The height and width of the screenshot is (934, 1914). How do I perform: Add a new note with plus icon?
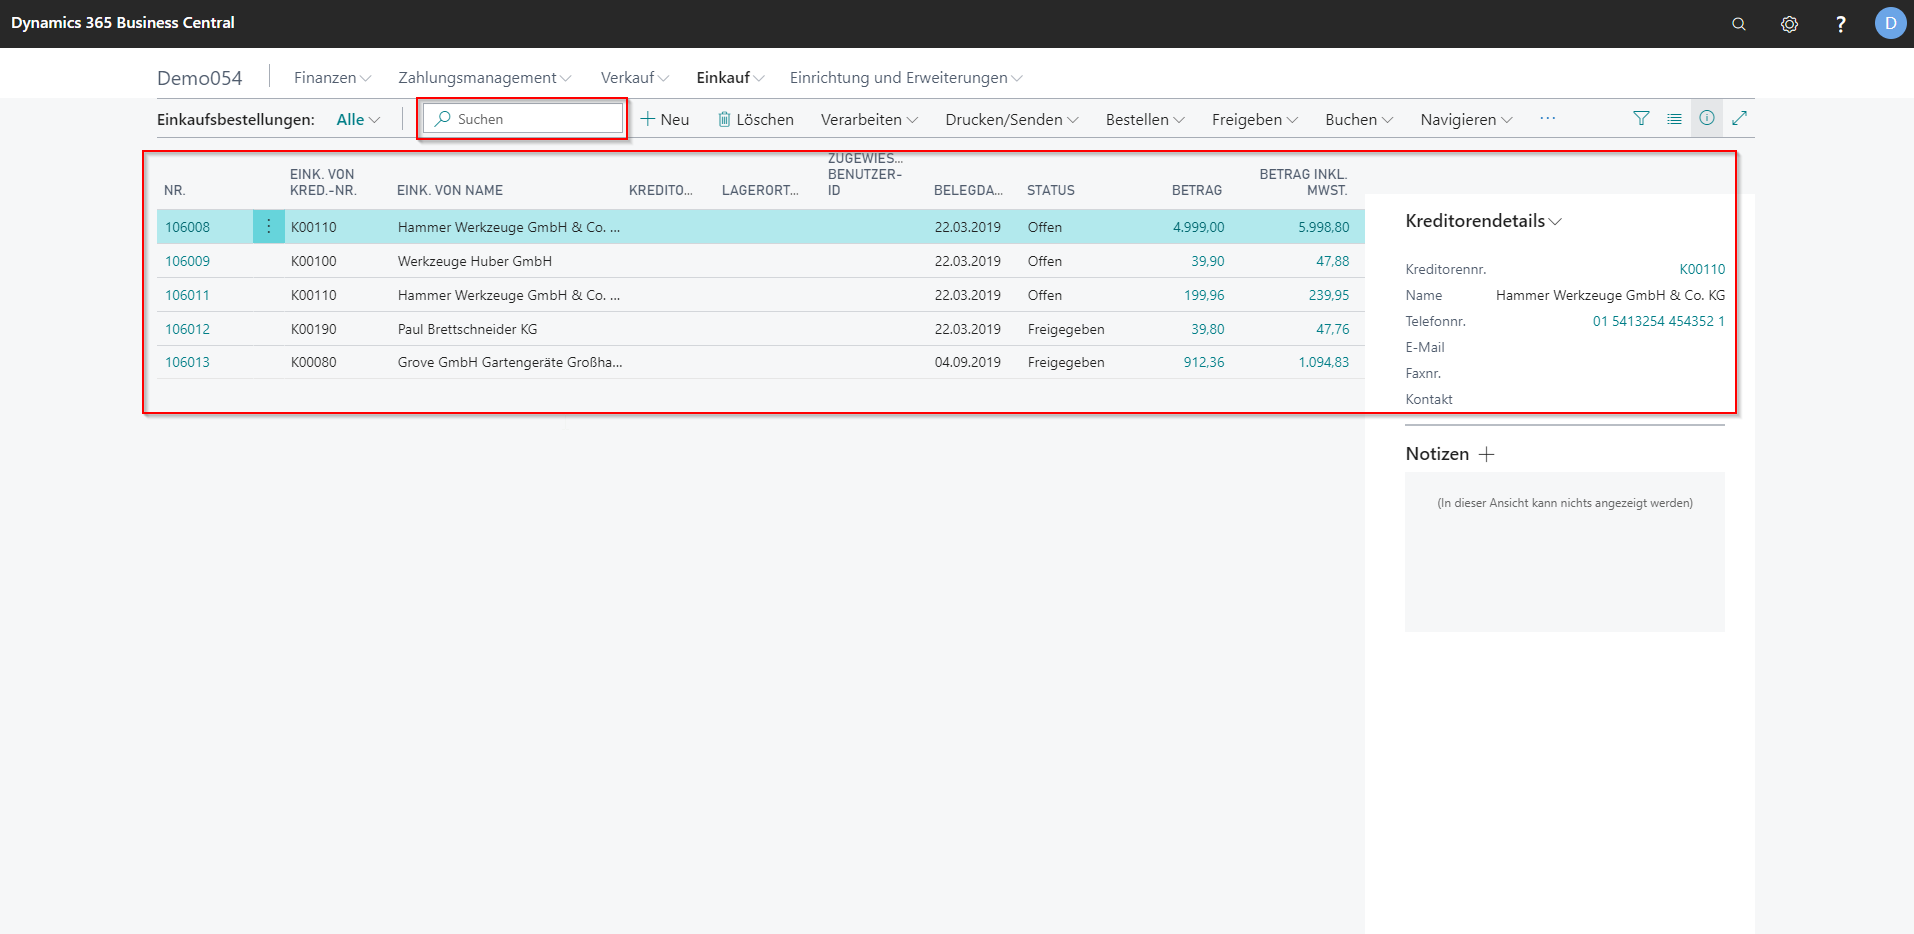pyautogui.click(x=1487, y=454)
